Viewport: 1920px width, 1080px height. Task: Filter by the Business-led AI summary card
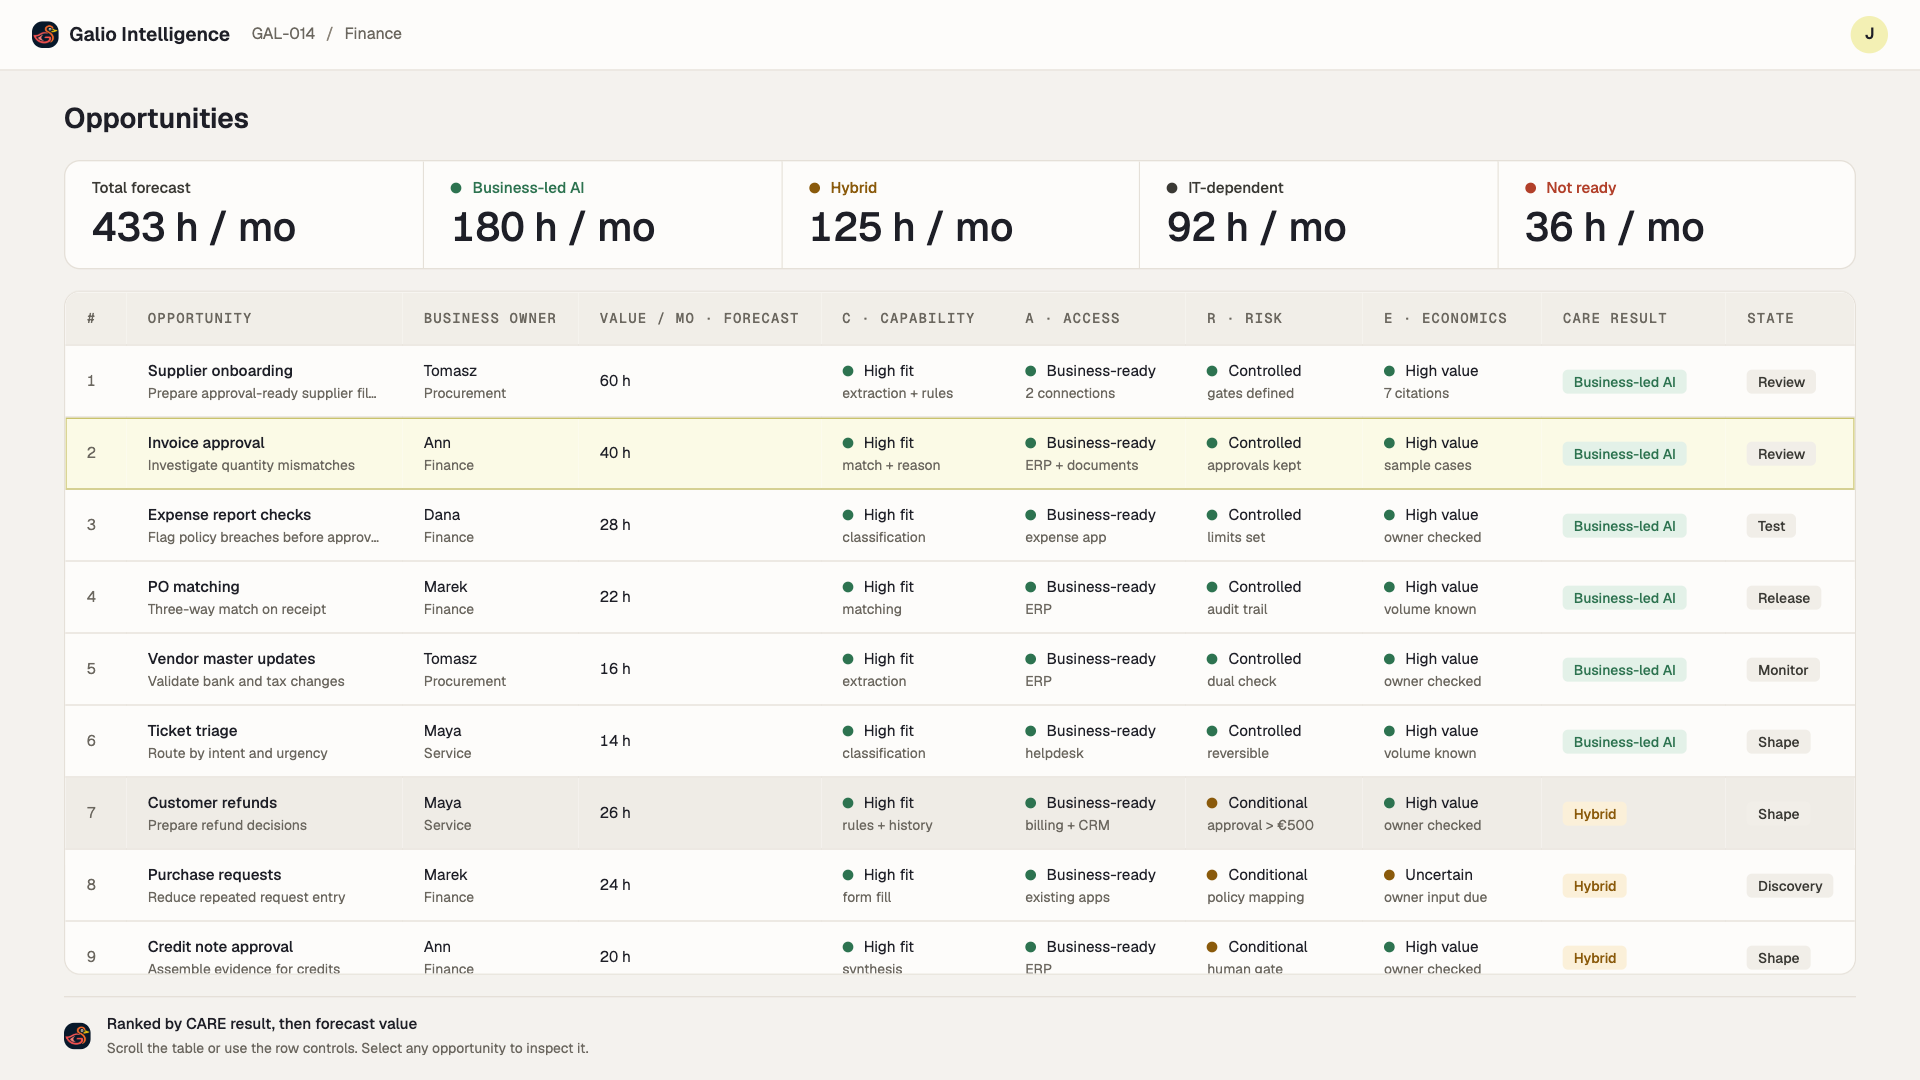tap(602, 215)
